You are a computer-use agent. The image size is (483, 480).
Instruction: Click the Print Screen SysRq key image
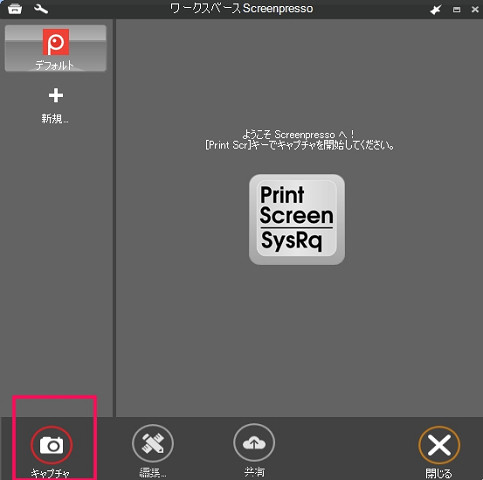(x=297, y=219)
